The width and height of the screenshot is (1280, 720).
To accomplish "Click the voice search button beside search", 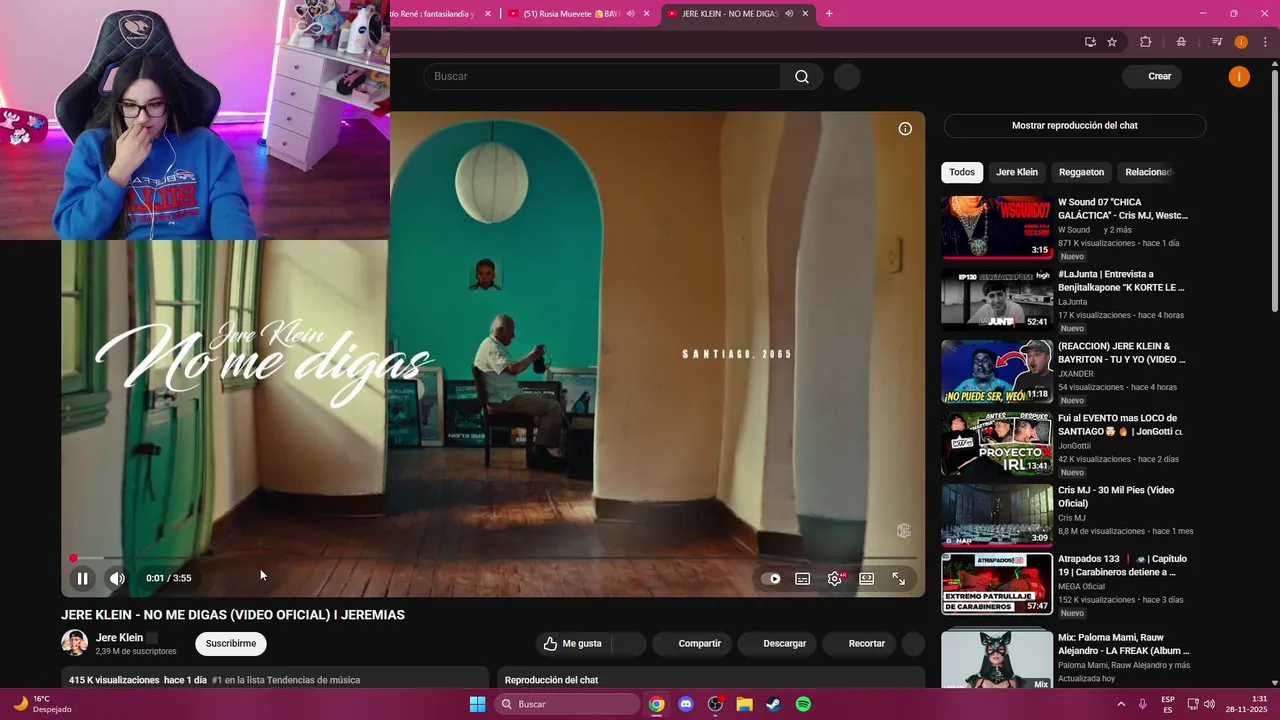I will tap(847, 77).
